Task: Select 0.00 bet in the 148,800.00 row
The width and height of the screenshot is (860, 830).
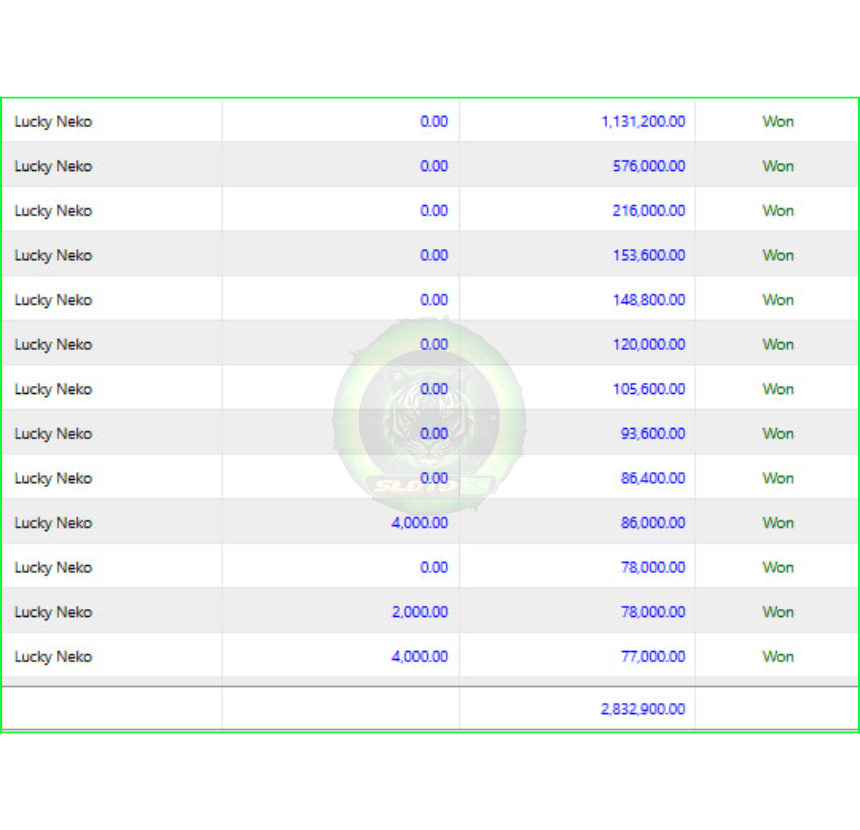Action: [x=434, y=300]
